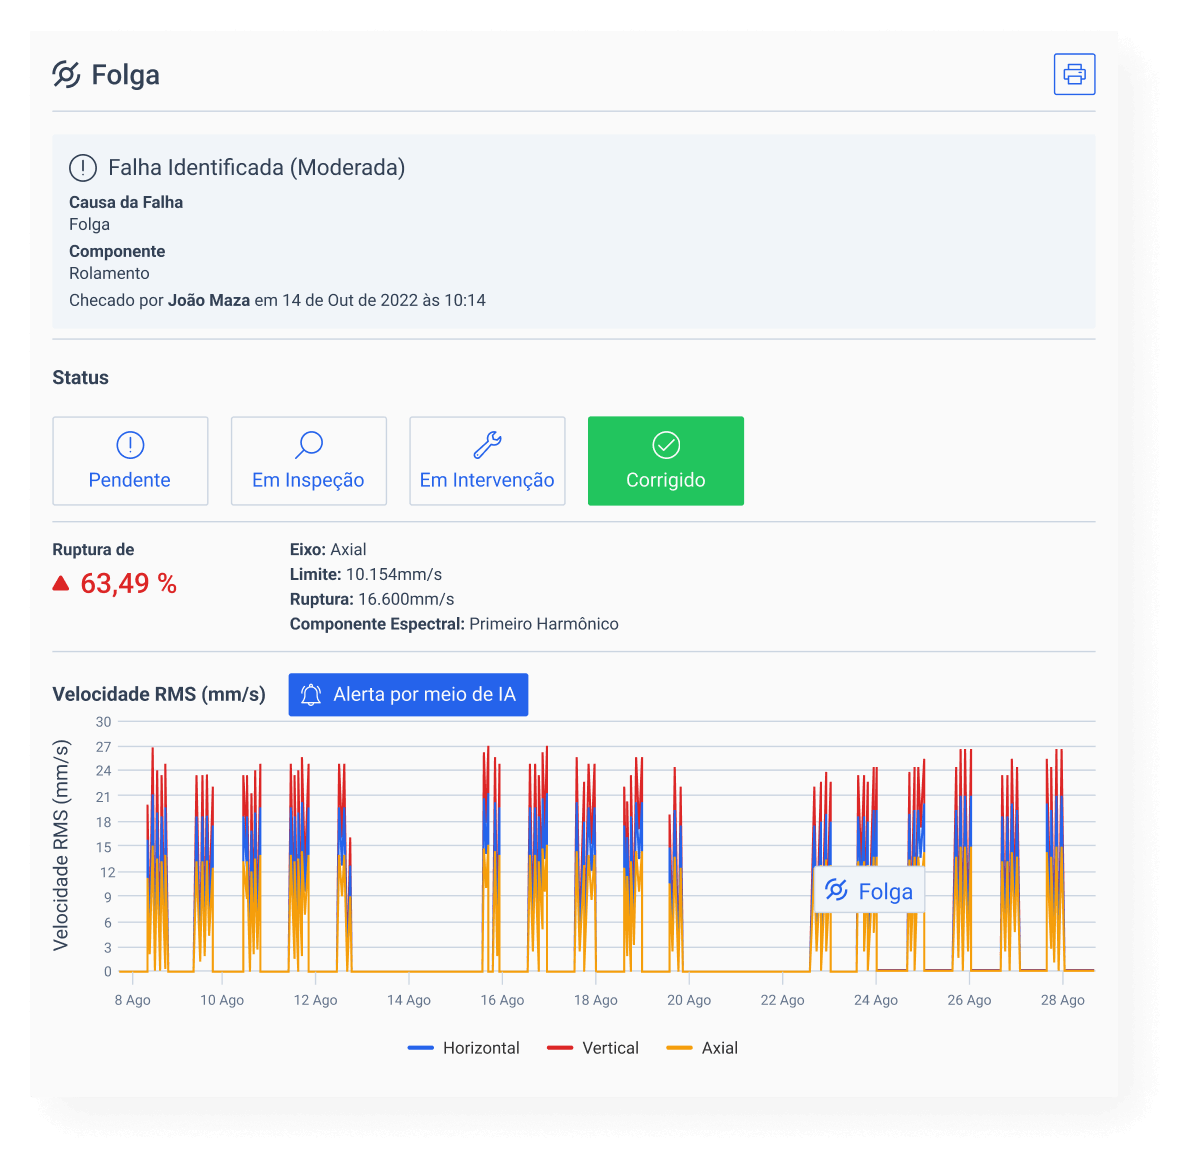Open Alerta por meio de IA
The width and height of the screenshot is (1188, 1167).
coord(424,695)
